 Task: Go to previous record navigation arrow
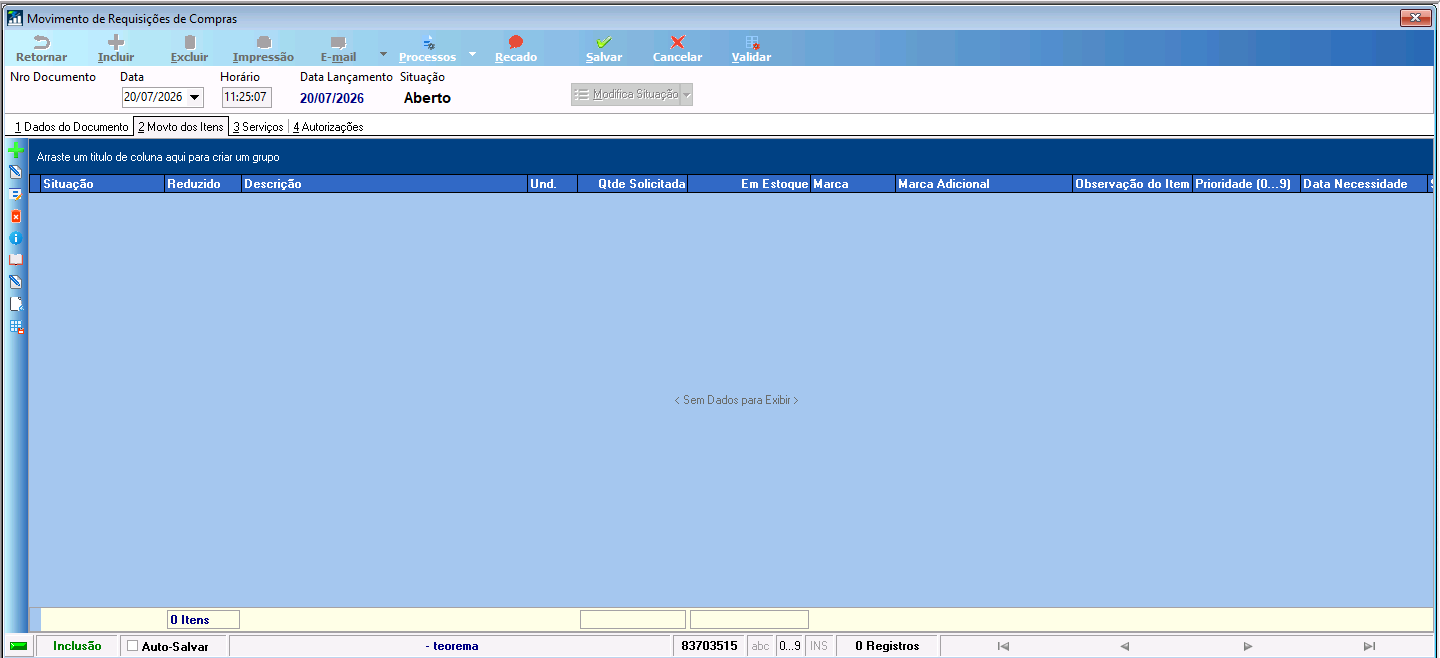point(1124,646)
